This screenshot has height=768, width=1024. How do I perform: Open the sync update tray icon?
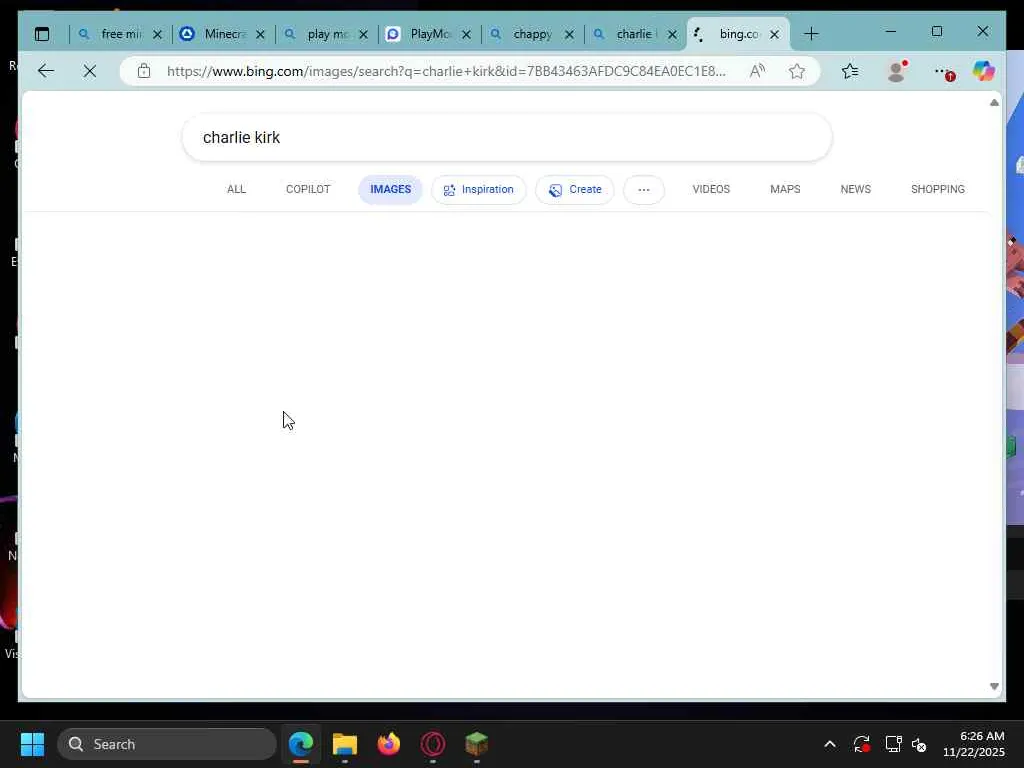pyautogui.click(x=862, y=744)
